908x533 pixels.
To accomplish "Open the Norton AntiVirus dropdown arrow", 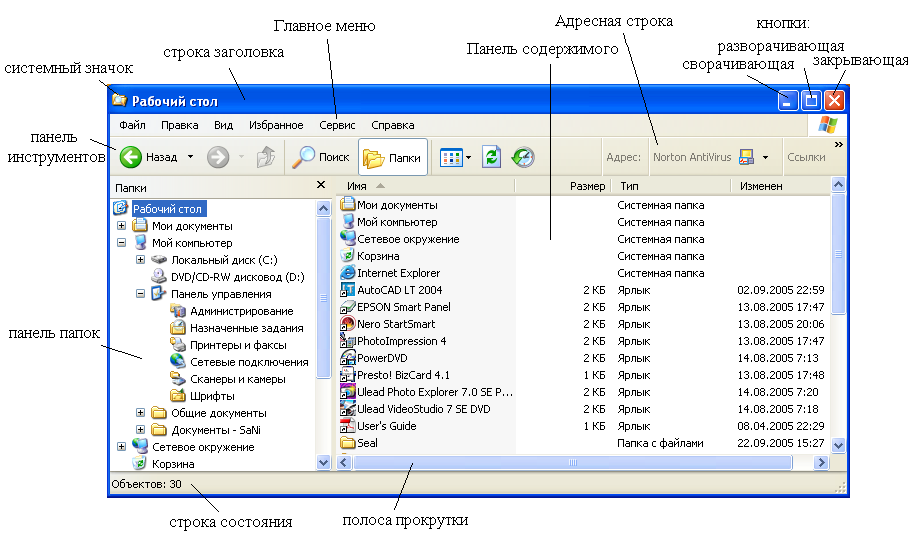I will pos(766,157).
